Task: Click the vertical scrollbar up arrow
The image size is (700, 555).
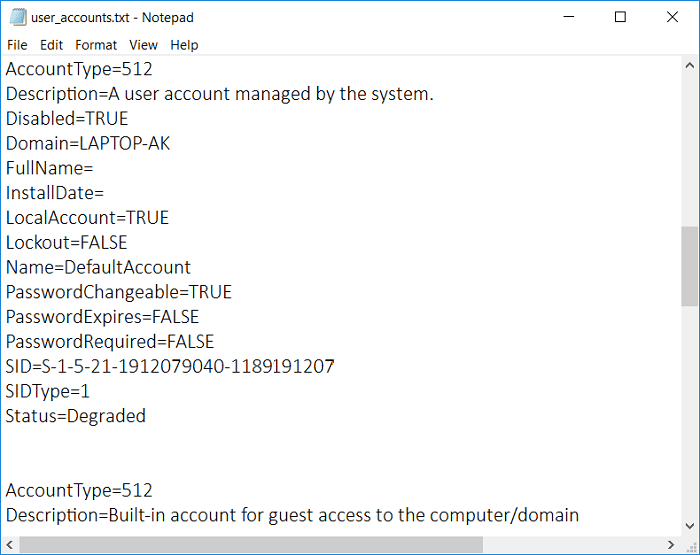Action: [690, 65]
